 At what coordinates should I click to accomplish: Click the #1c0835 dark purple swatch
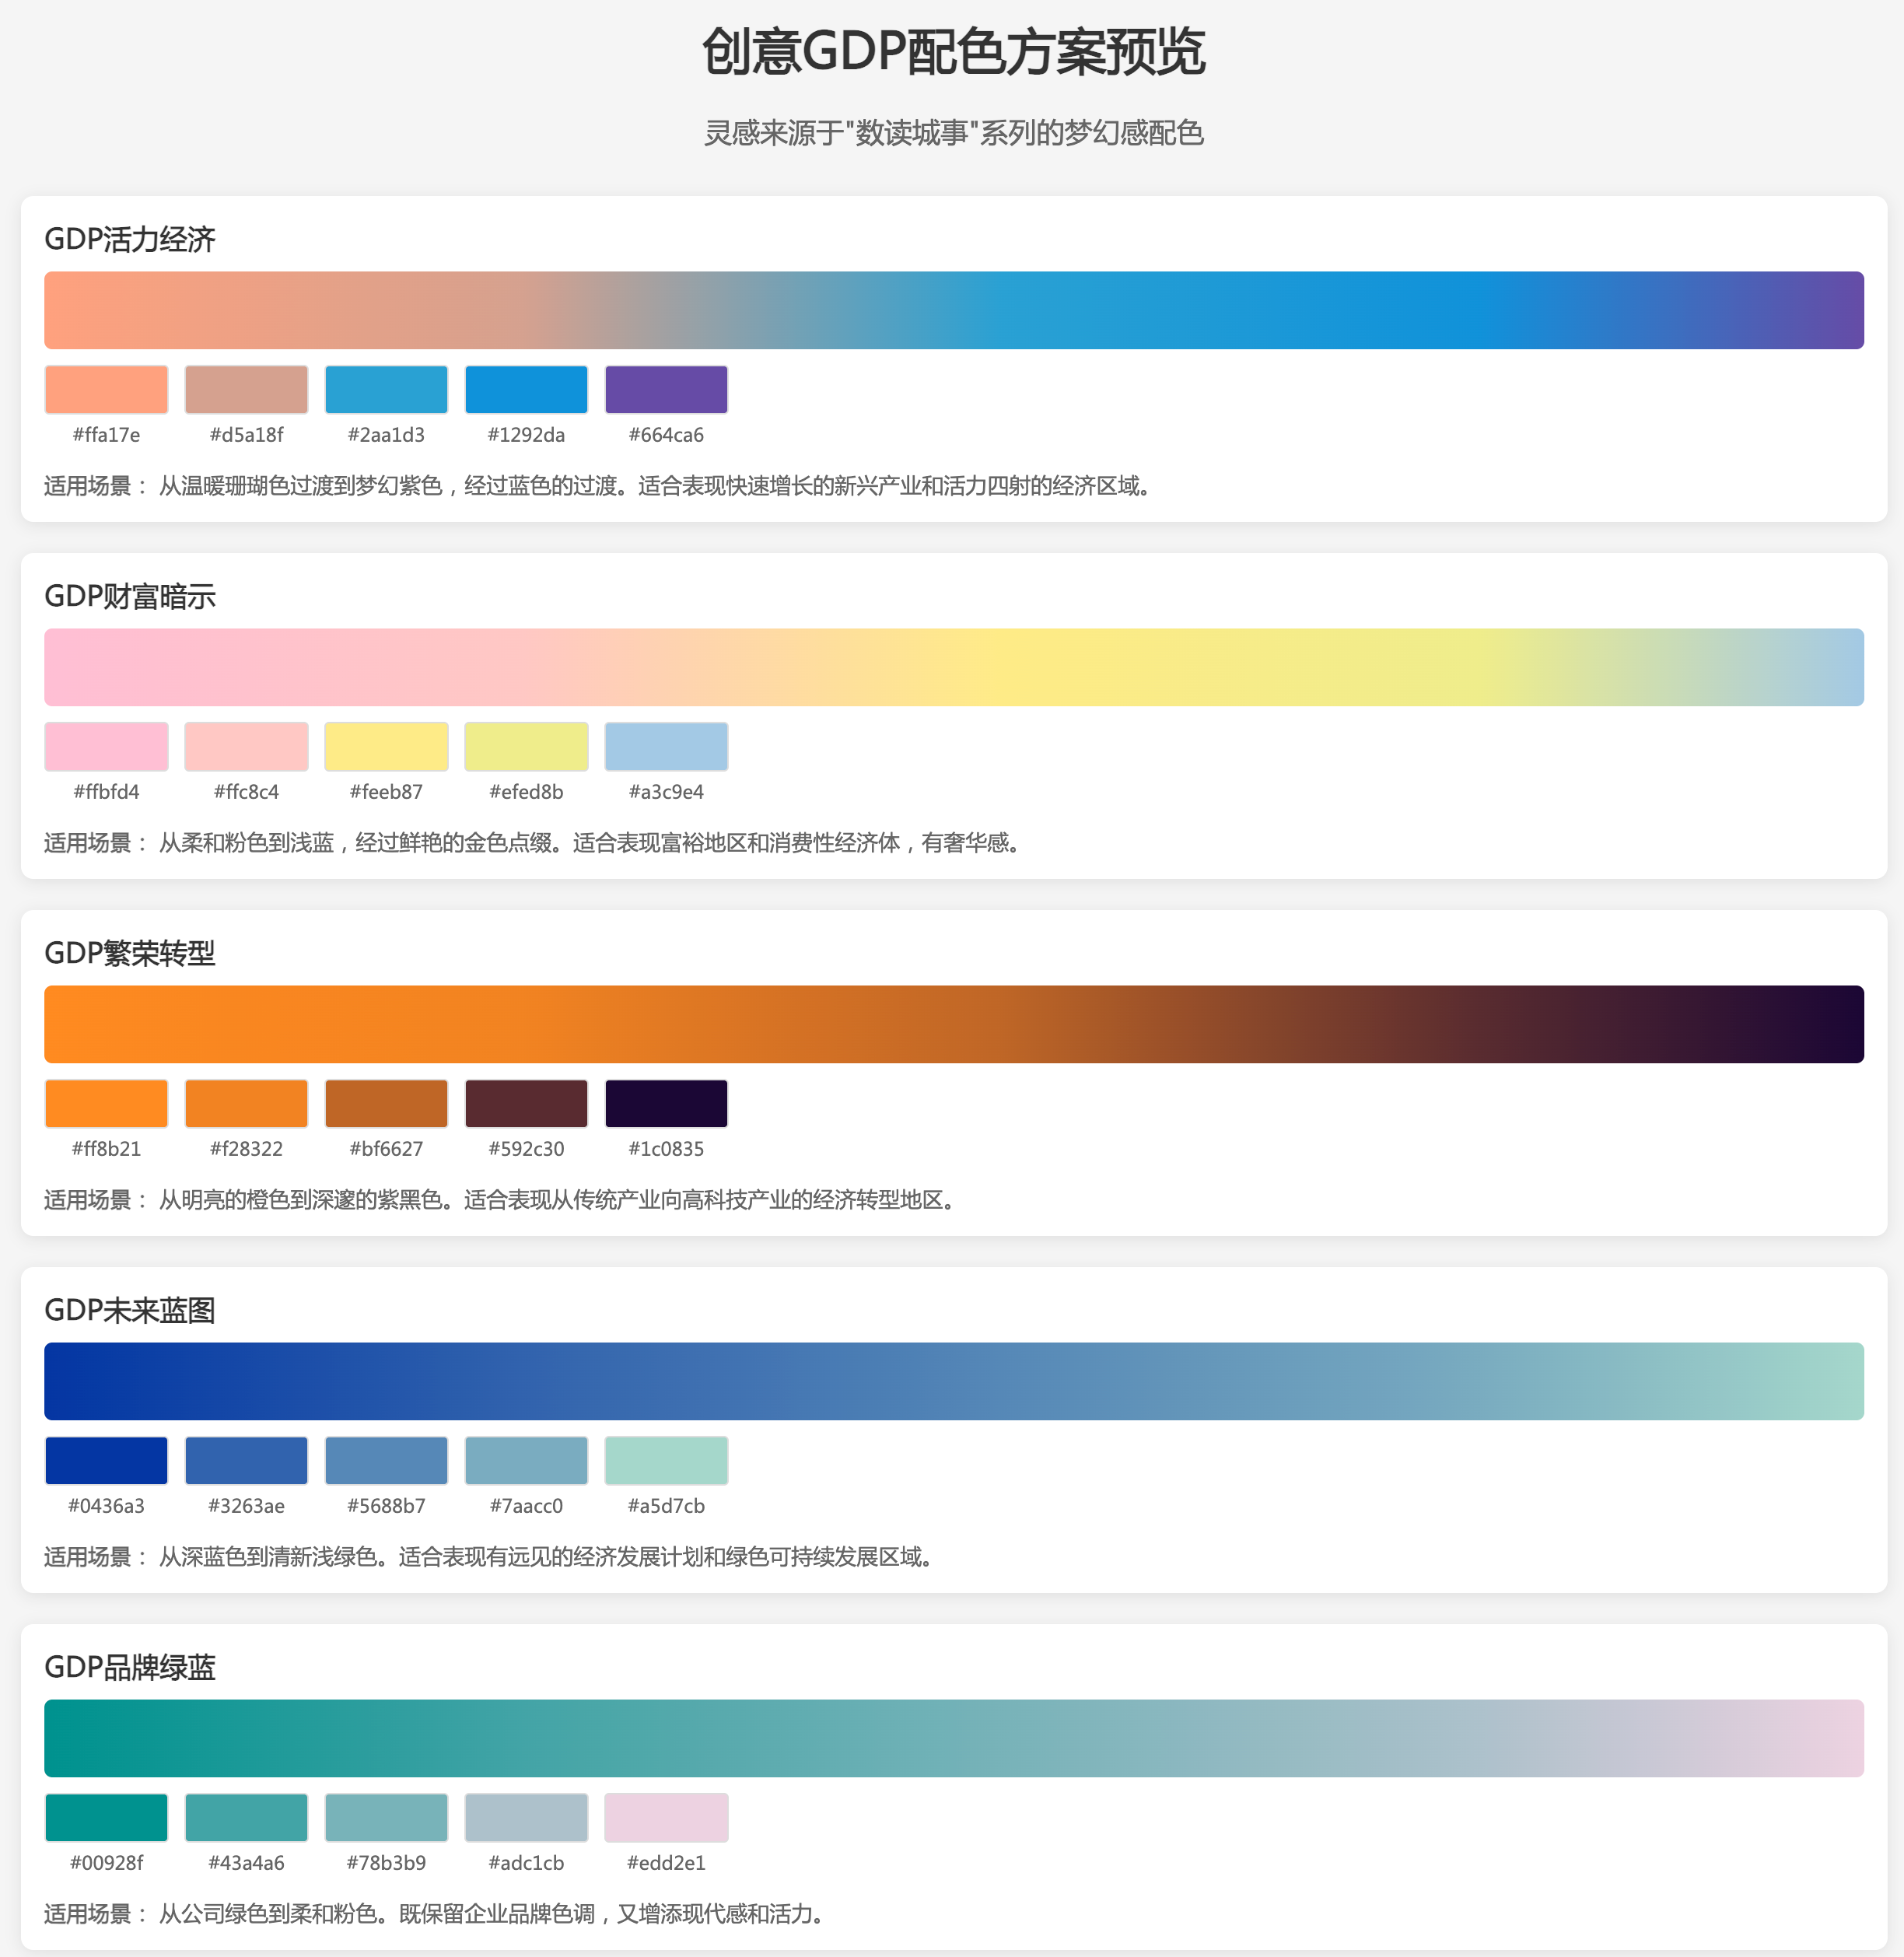666,1103
